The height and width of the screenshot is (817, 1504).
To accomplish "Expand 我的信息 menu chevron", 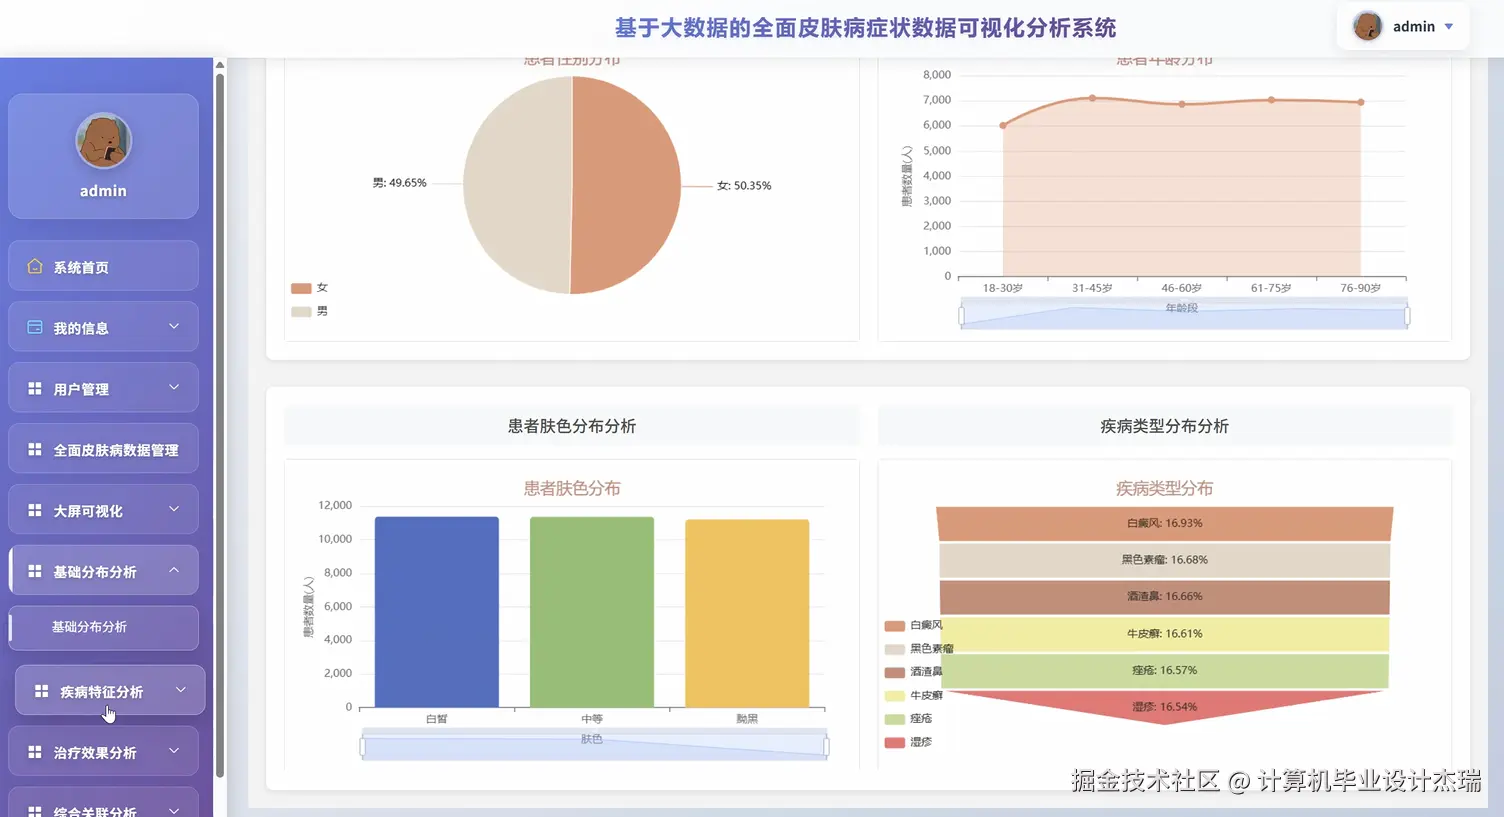I will [x=174, y=326].
